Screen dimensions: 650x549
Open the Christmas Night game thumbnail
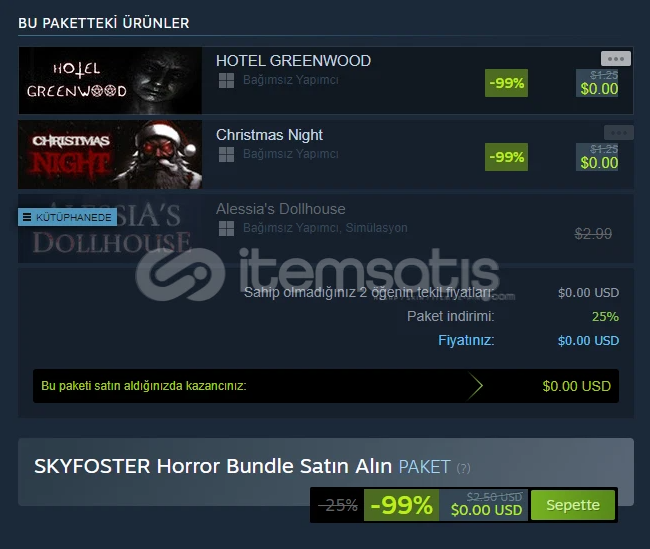tap(110, 154)
